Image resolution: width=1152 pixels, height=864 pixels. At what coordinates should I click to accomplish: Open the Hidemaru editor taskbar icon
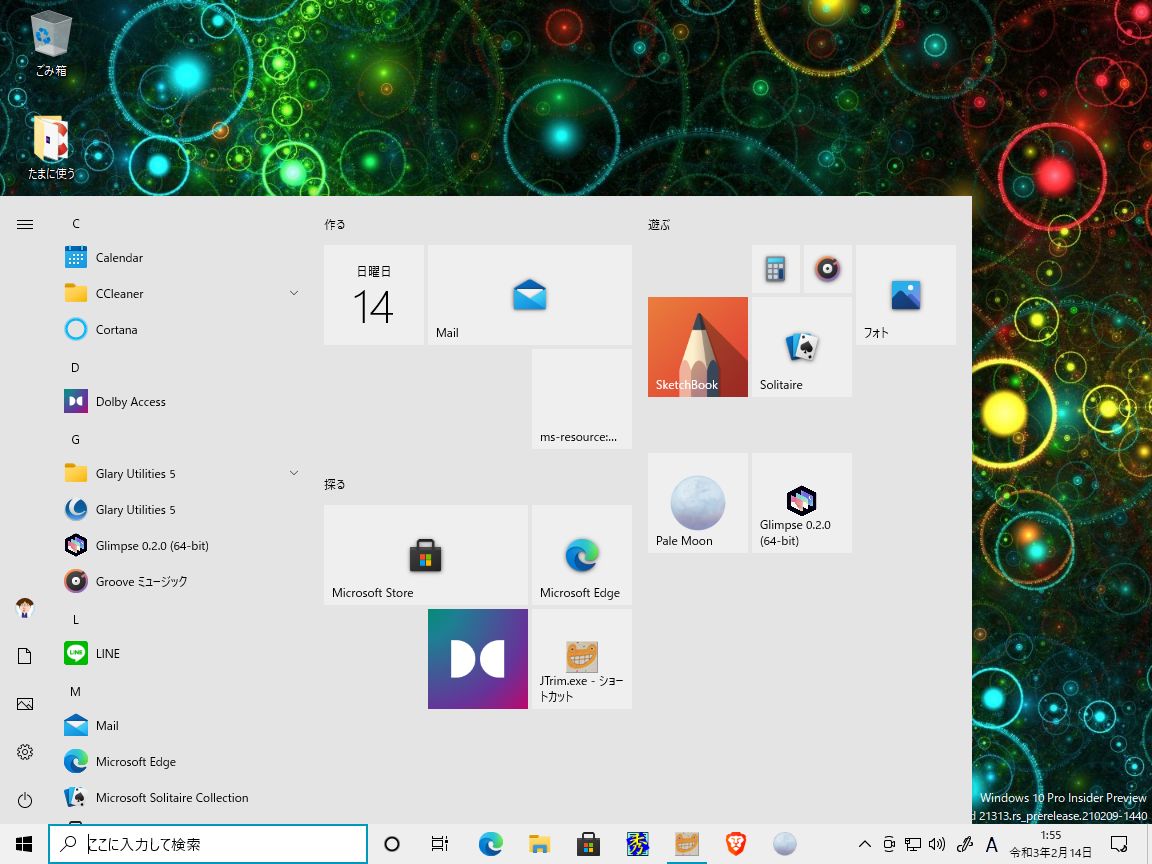pyautogui.click(x=638, y=843)
